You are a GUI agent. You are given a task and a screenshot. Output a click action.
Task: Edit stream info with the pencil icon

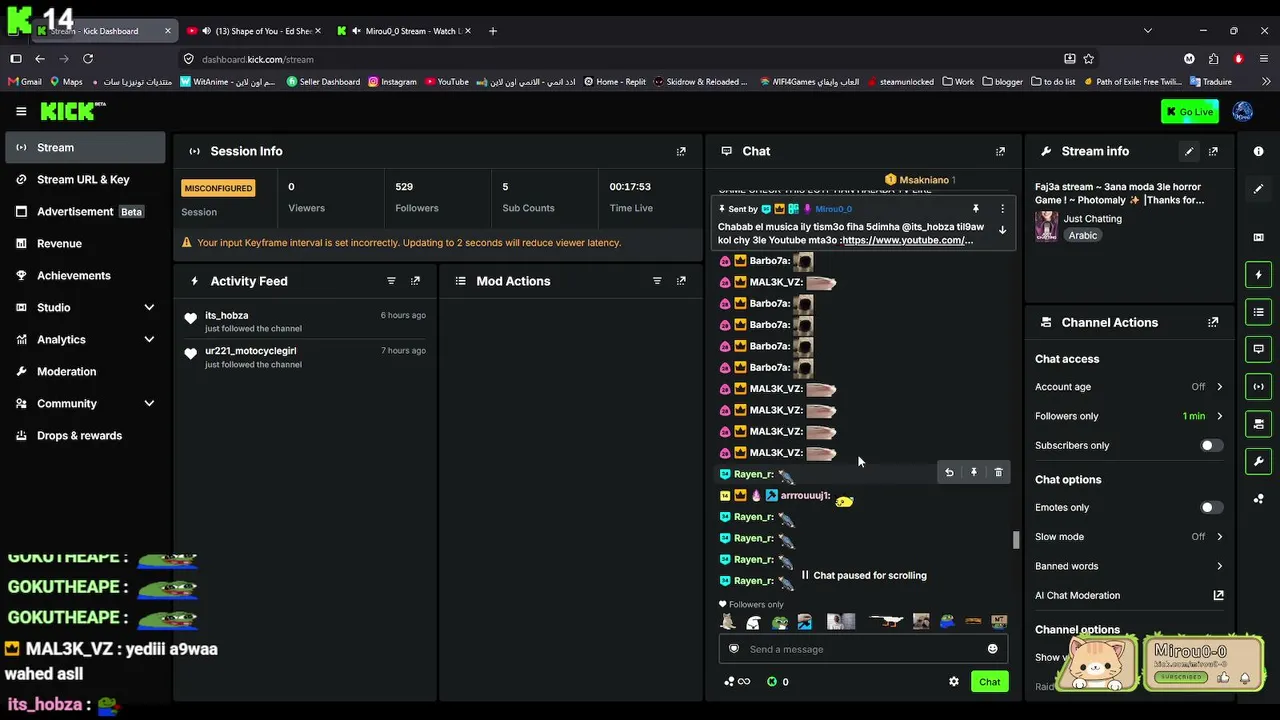1189,151
